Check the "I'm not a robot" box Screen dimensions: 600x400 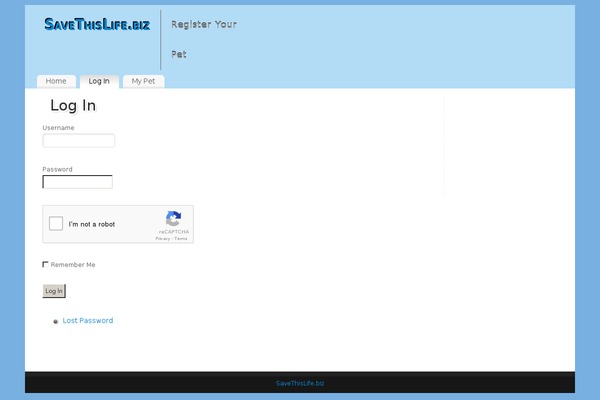tap(57, 224)
